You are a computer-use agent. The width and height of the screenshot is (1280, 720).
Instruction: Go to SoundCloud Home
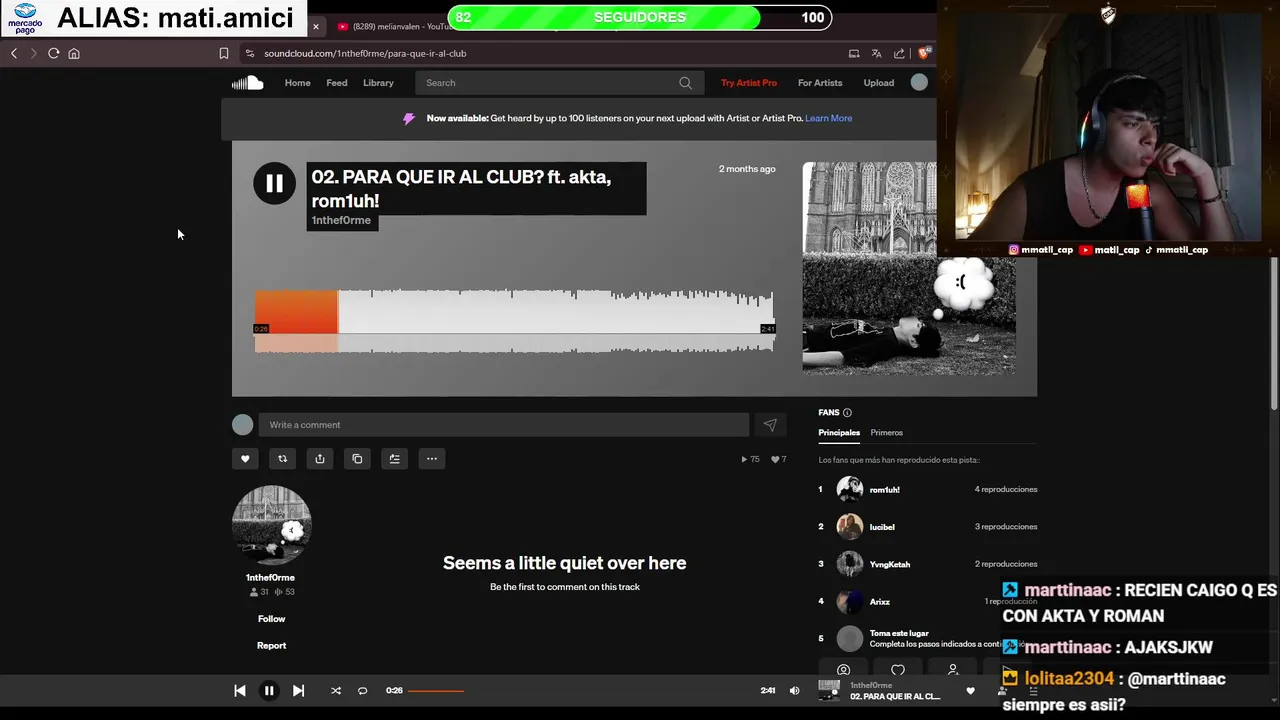point(297,83)
